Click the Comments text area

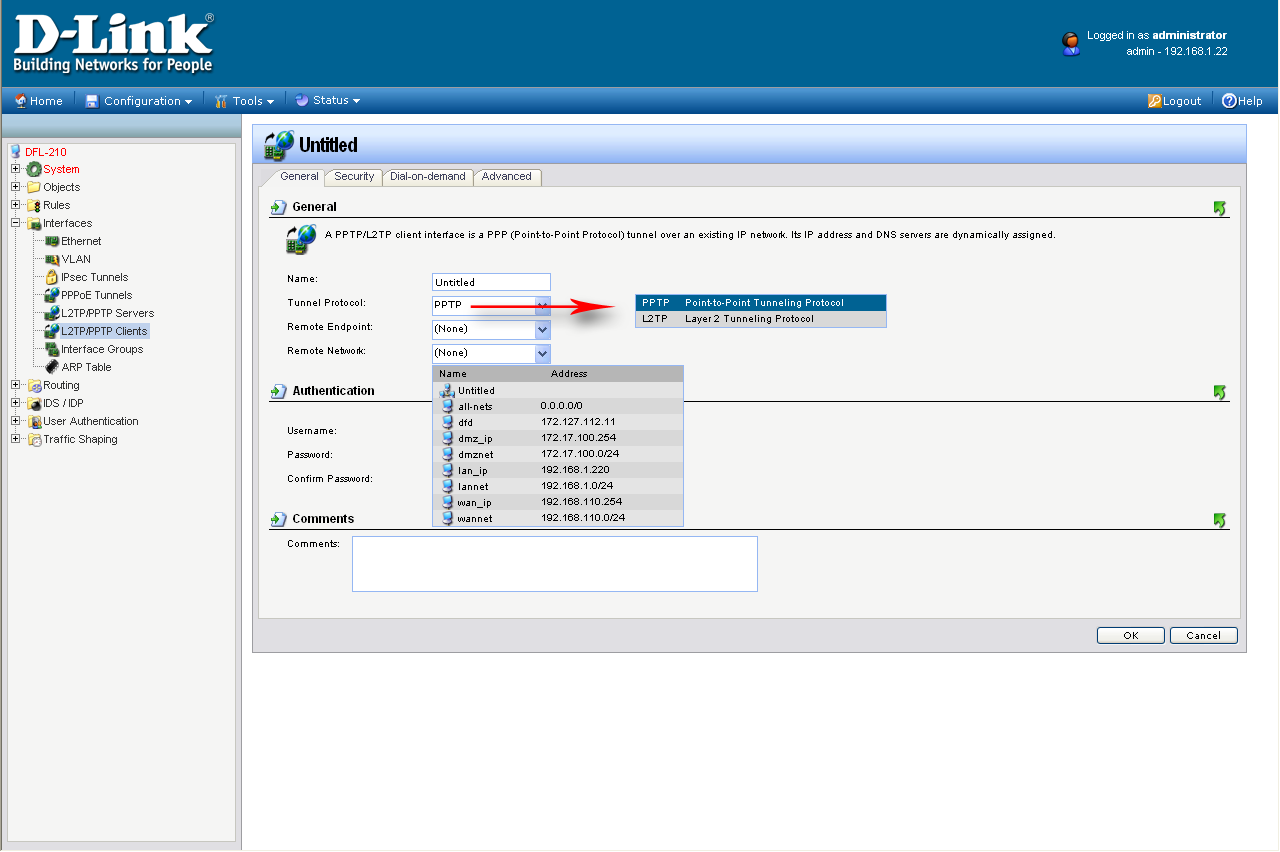click(x=555, y=564)
